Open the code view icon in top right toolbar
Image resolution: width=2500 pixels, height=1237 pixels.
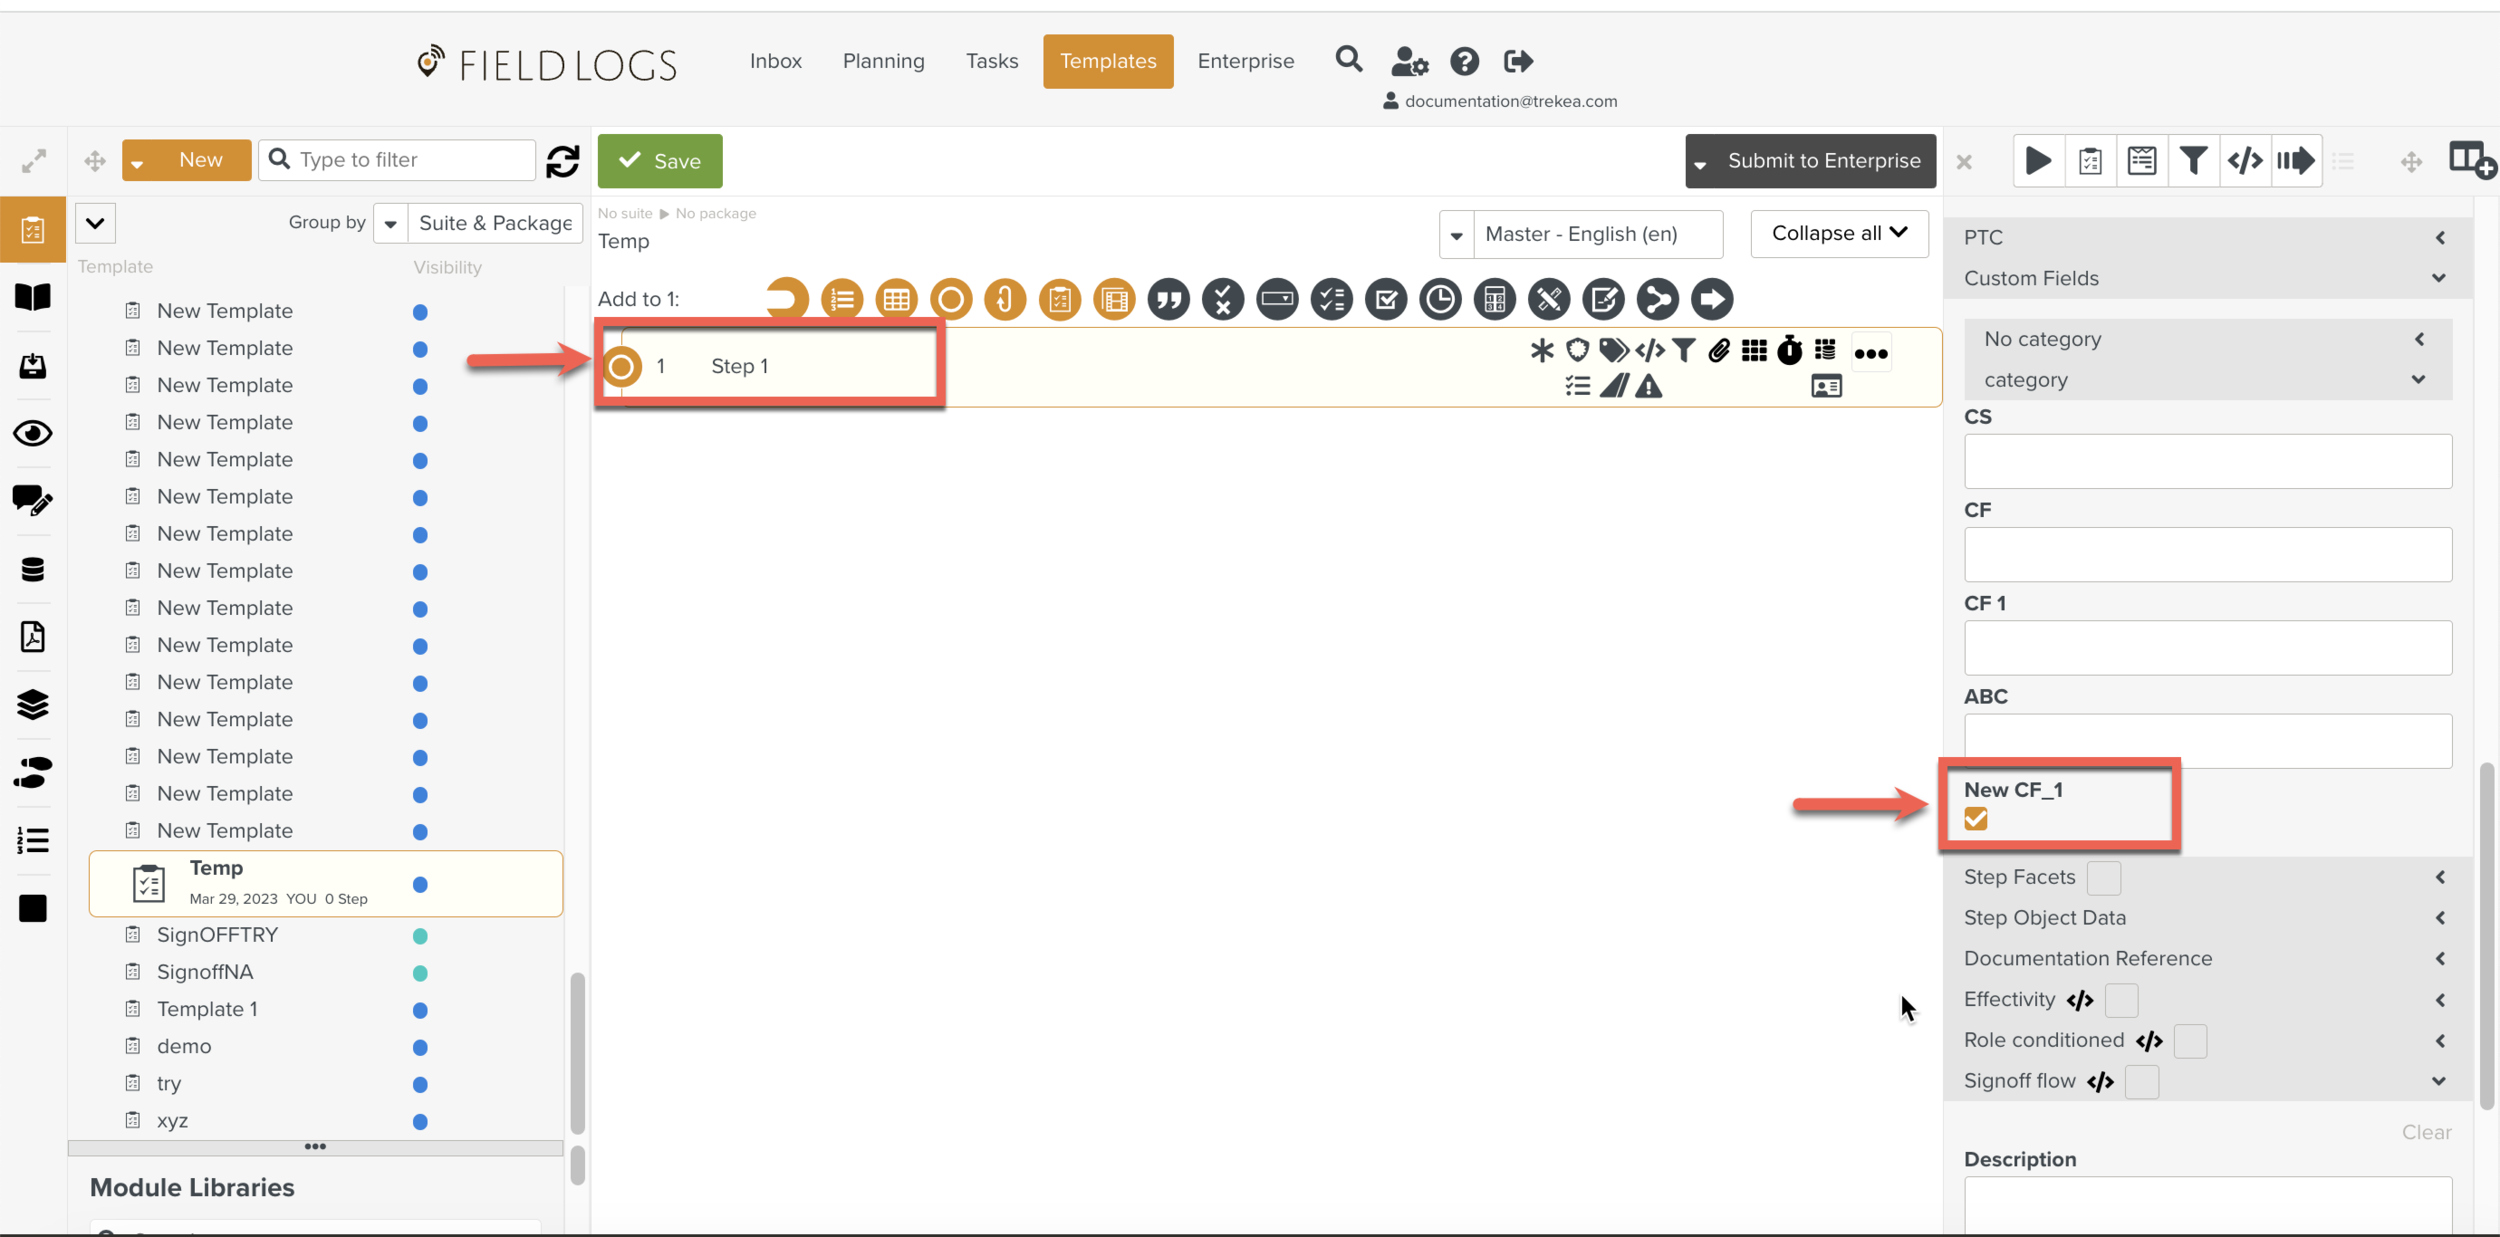point(2246,160)
